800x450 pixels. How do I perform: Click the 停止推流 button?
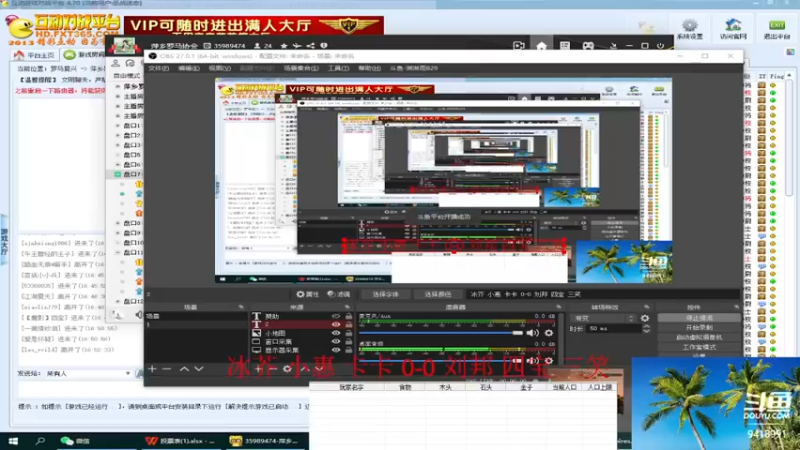coord(698,317)
